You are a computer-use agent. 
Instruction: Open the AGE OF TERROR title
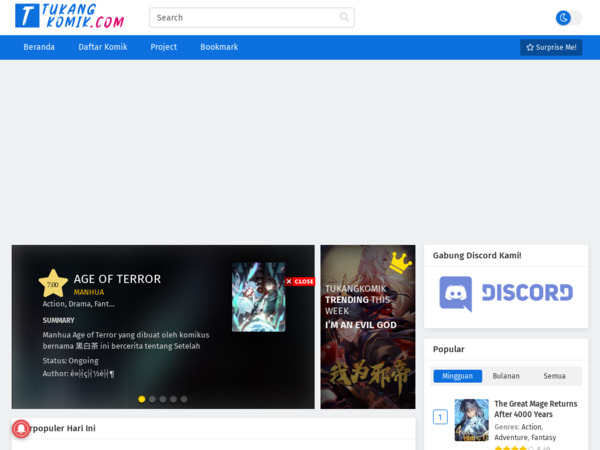click(x=117, y=279)
